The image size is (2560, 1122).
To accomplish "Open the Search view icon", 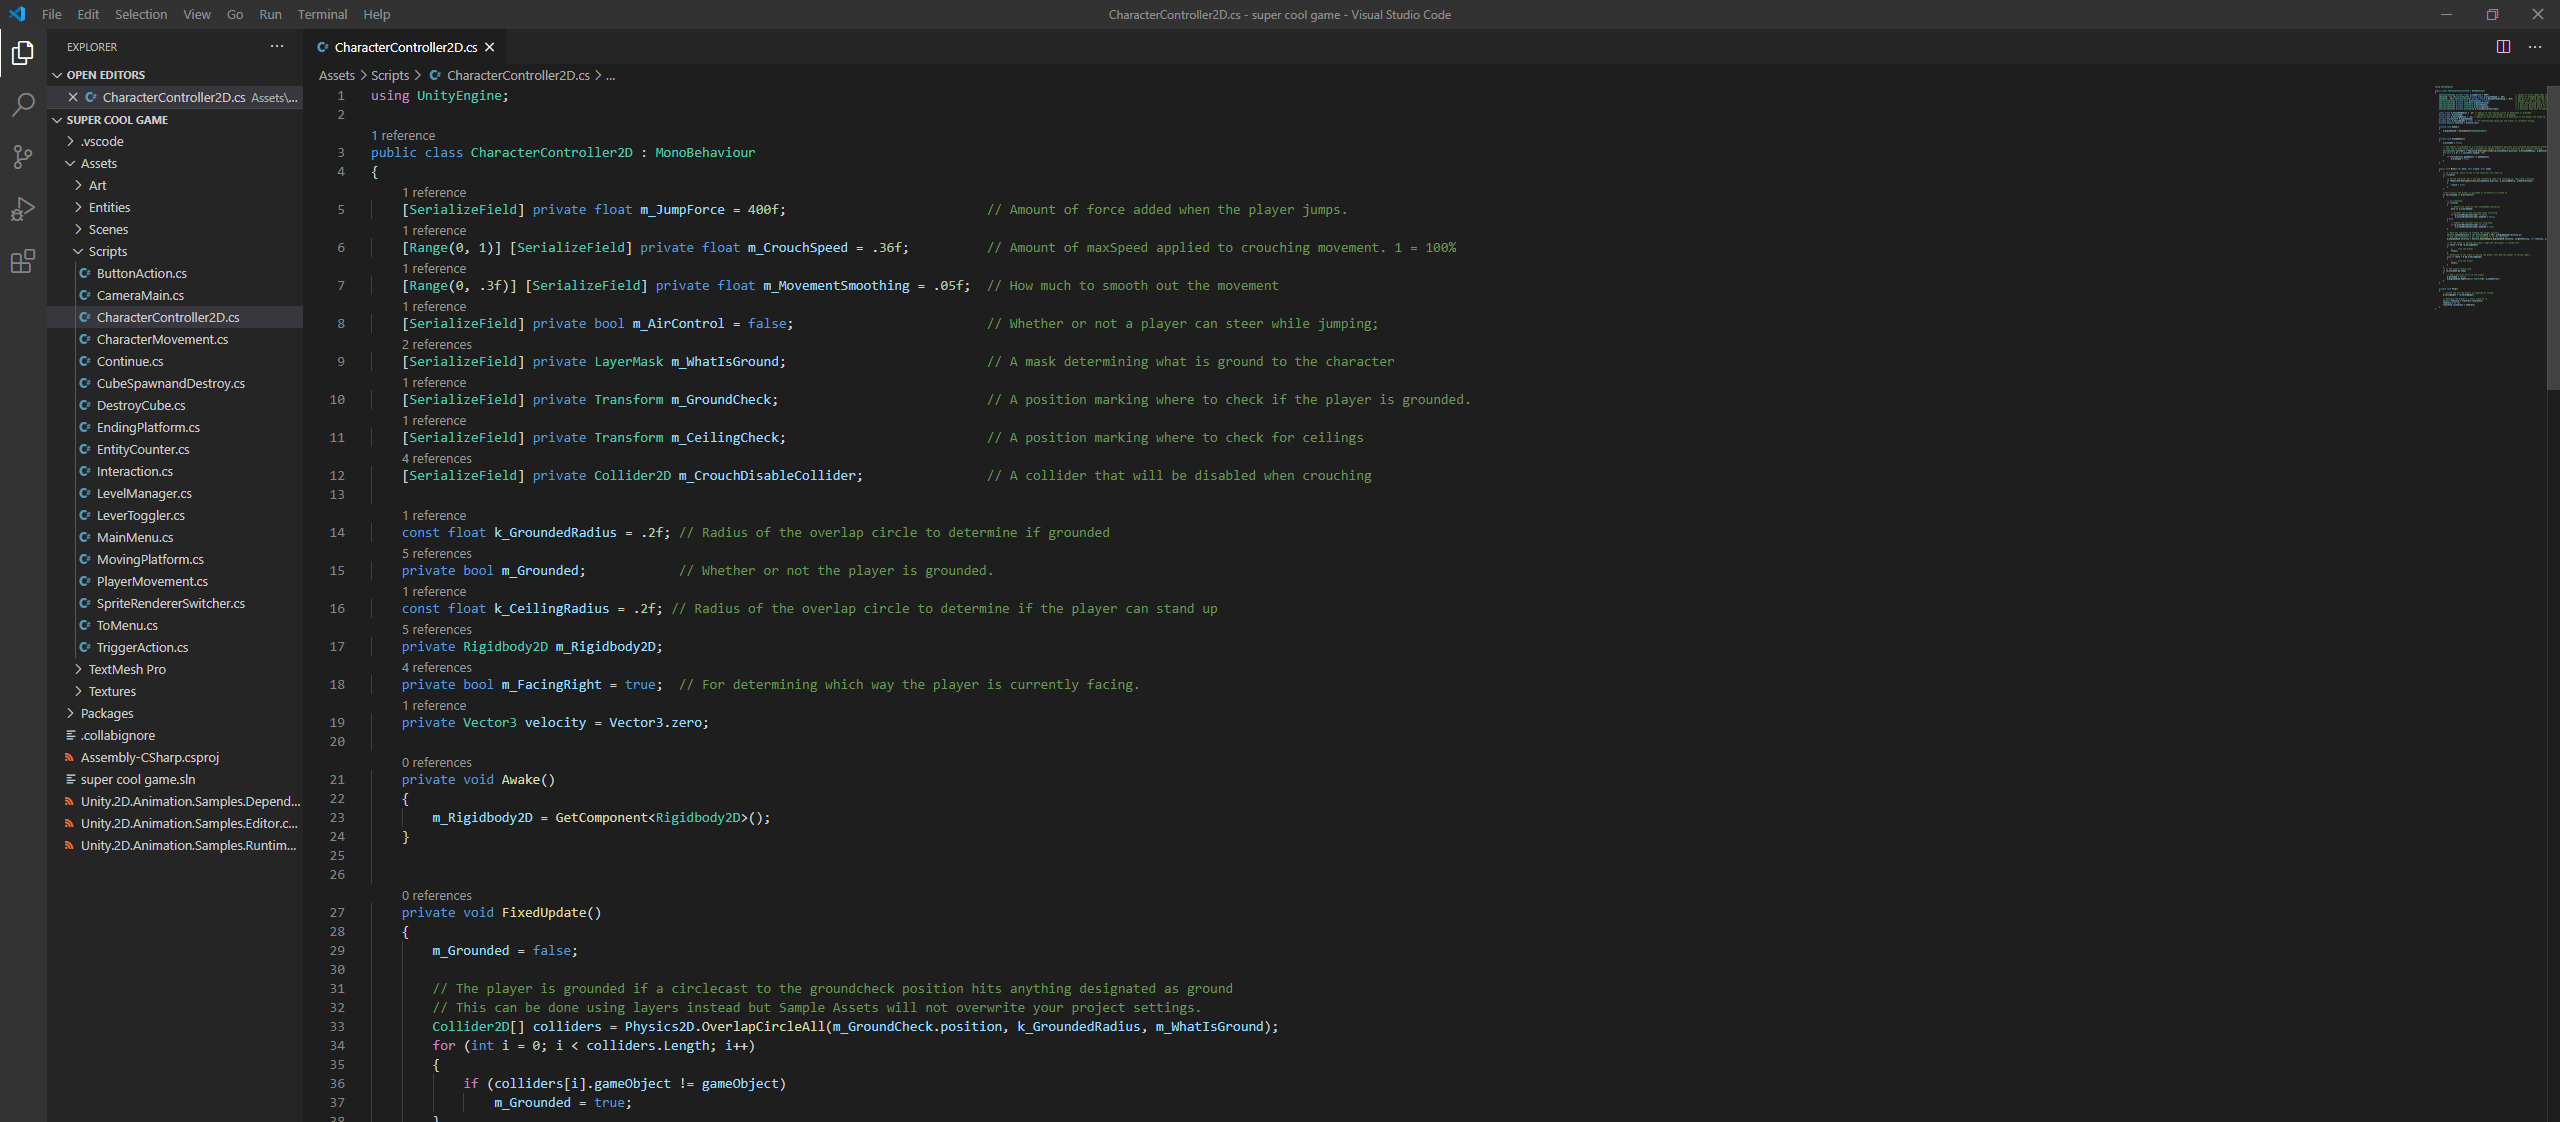I will 22,105.
